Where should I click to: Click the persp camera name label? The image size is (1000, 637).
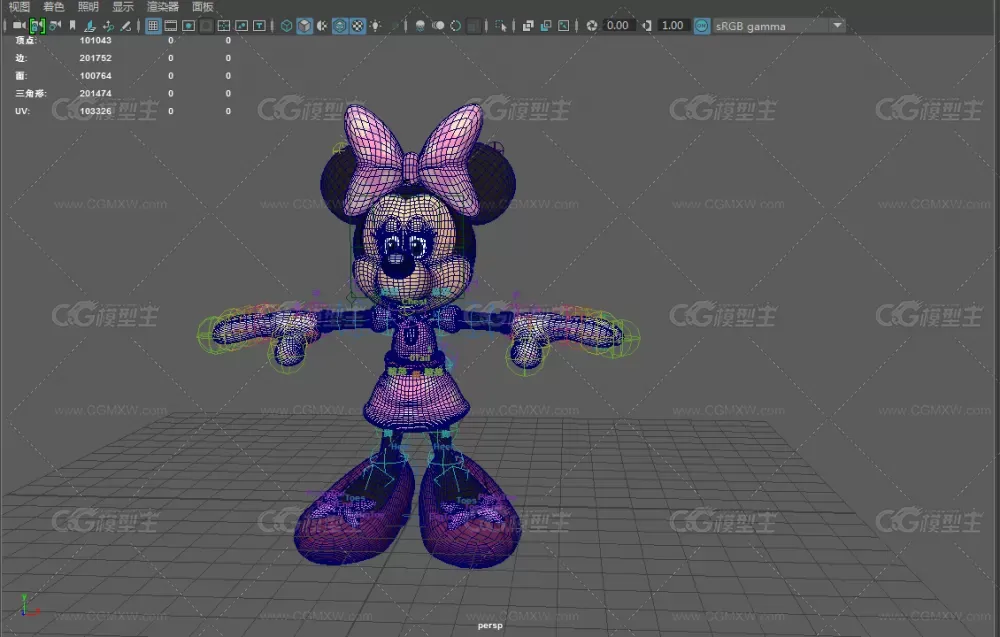click(x=490, y=626)
